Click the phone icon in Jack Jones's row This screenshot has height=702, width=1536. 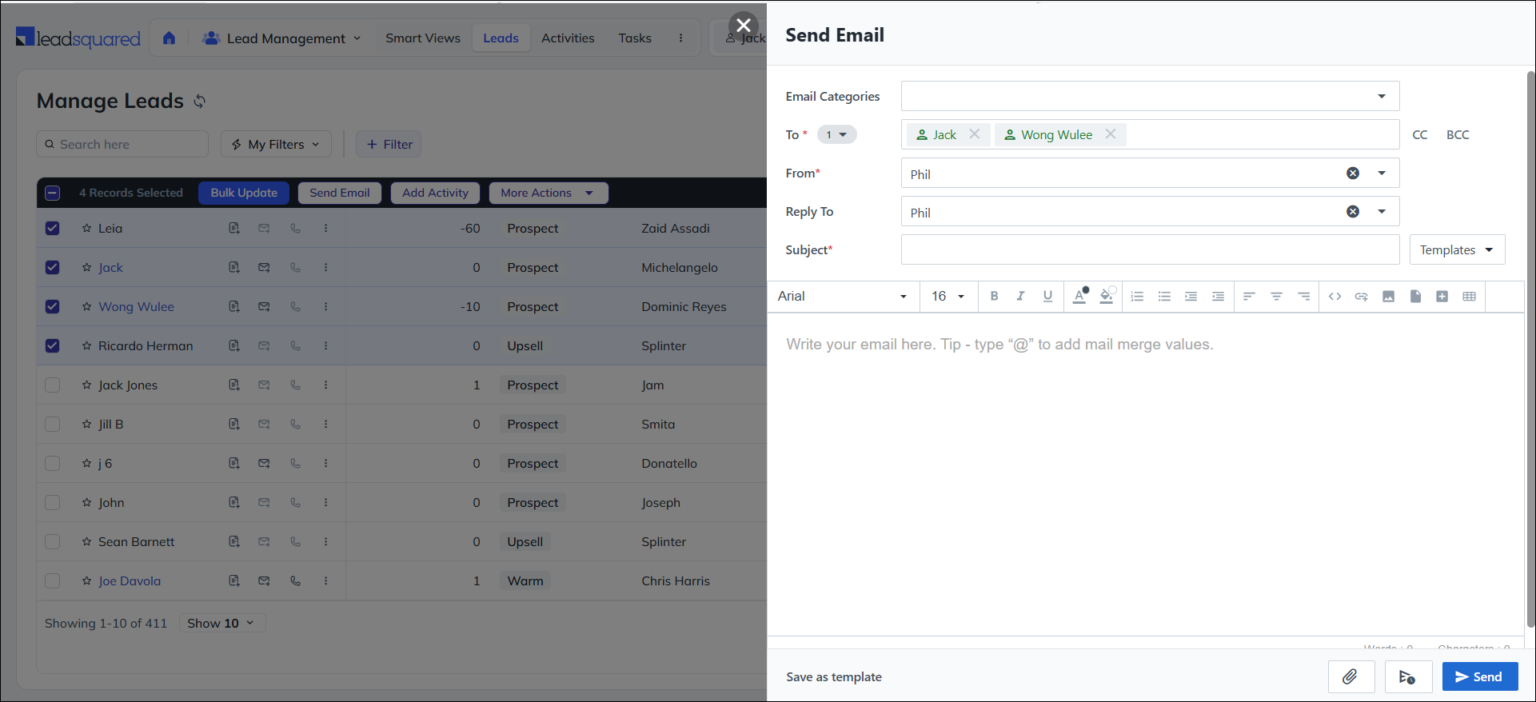[x=294, y=385]
